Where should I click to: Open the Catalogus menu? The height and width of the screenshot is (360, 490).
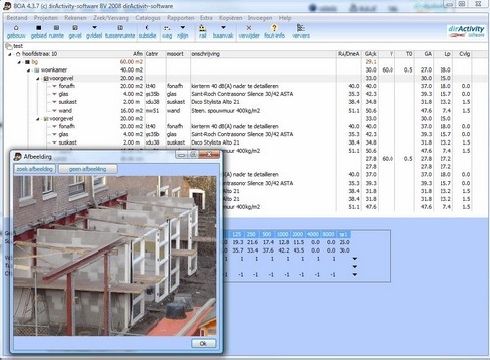[x=148, y=18]
